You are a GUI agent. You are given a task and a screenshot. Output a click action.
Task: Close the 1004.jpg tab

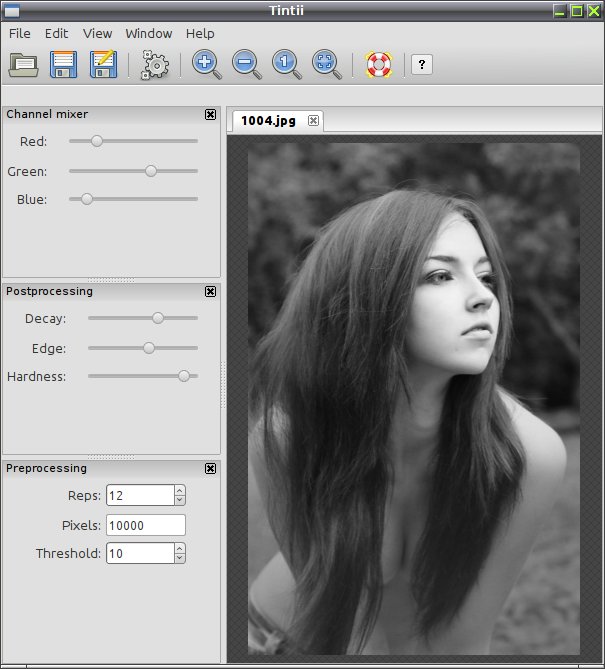pyautogui.click(x=313, y=121)
